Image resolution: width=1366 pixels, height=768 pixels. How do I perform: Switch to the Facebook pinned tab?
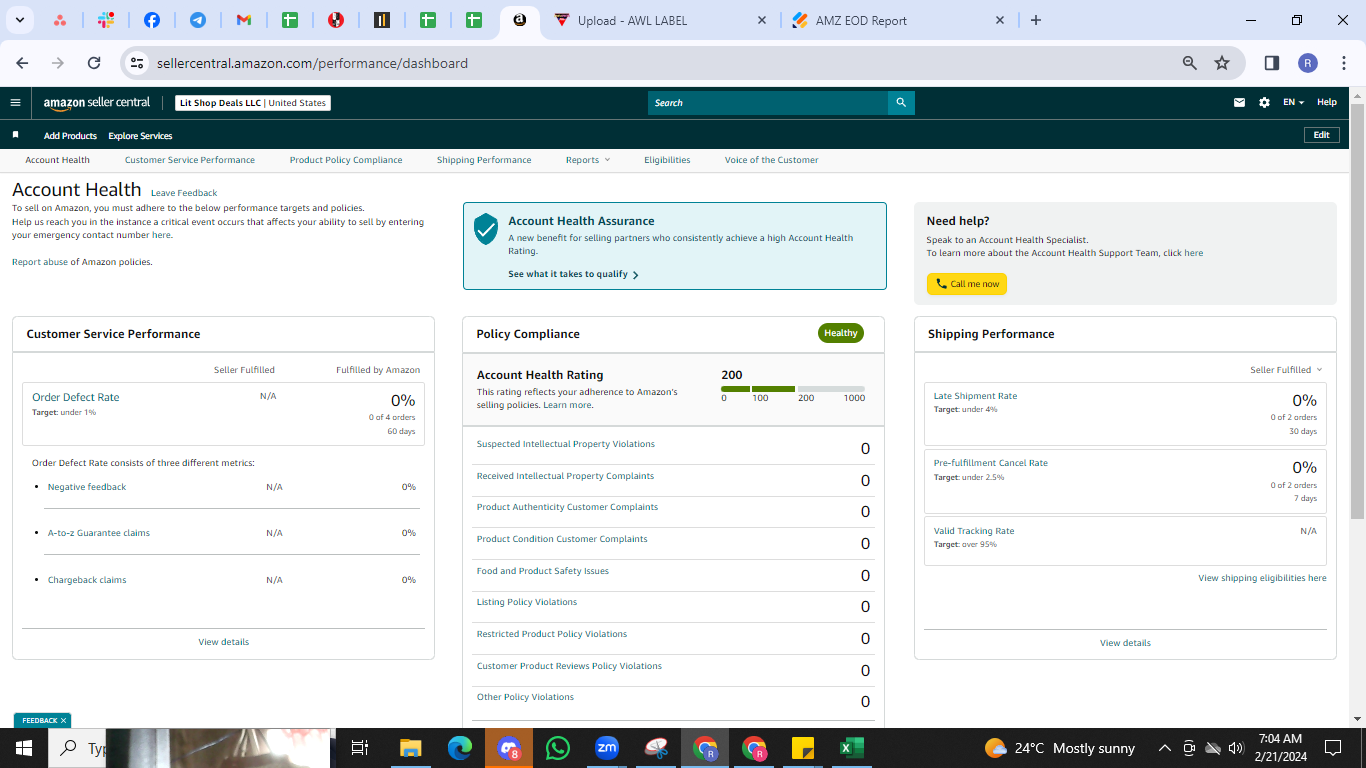pyautogui.click(x=152, y=20)
